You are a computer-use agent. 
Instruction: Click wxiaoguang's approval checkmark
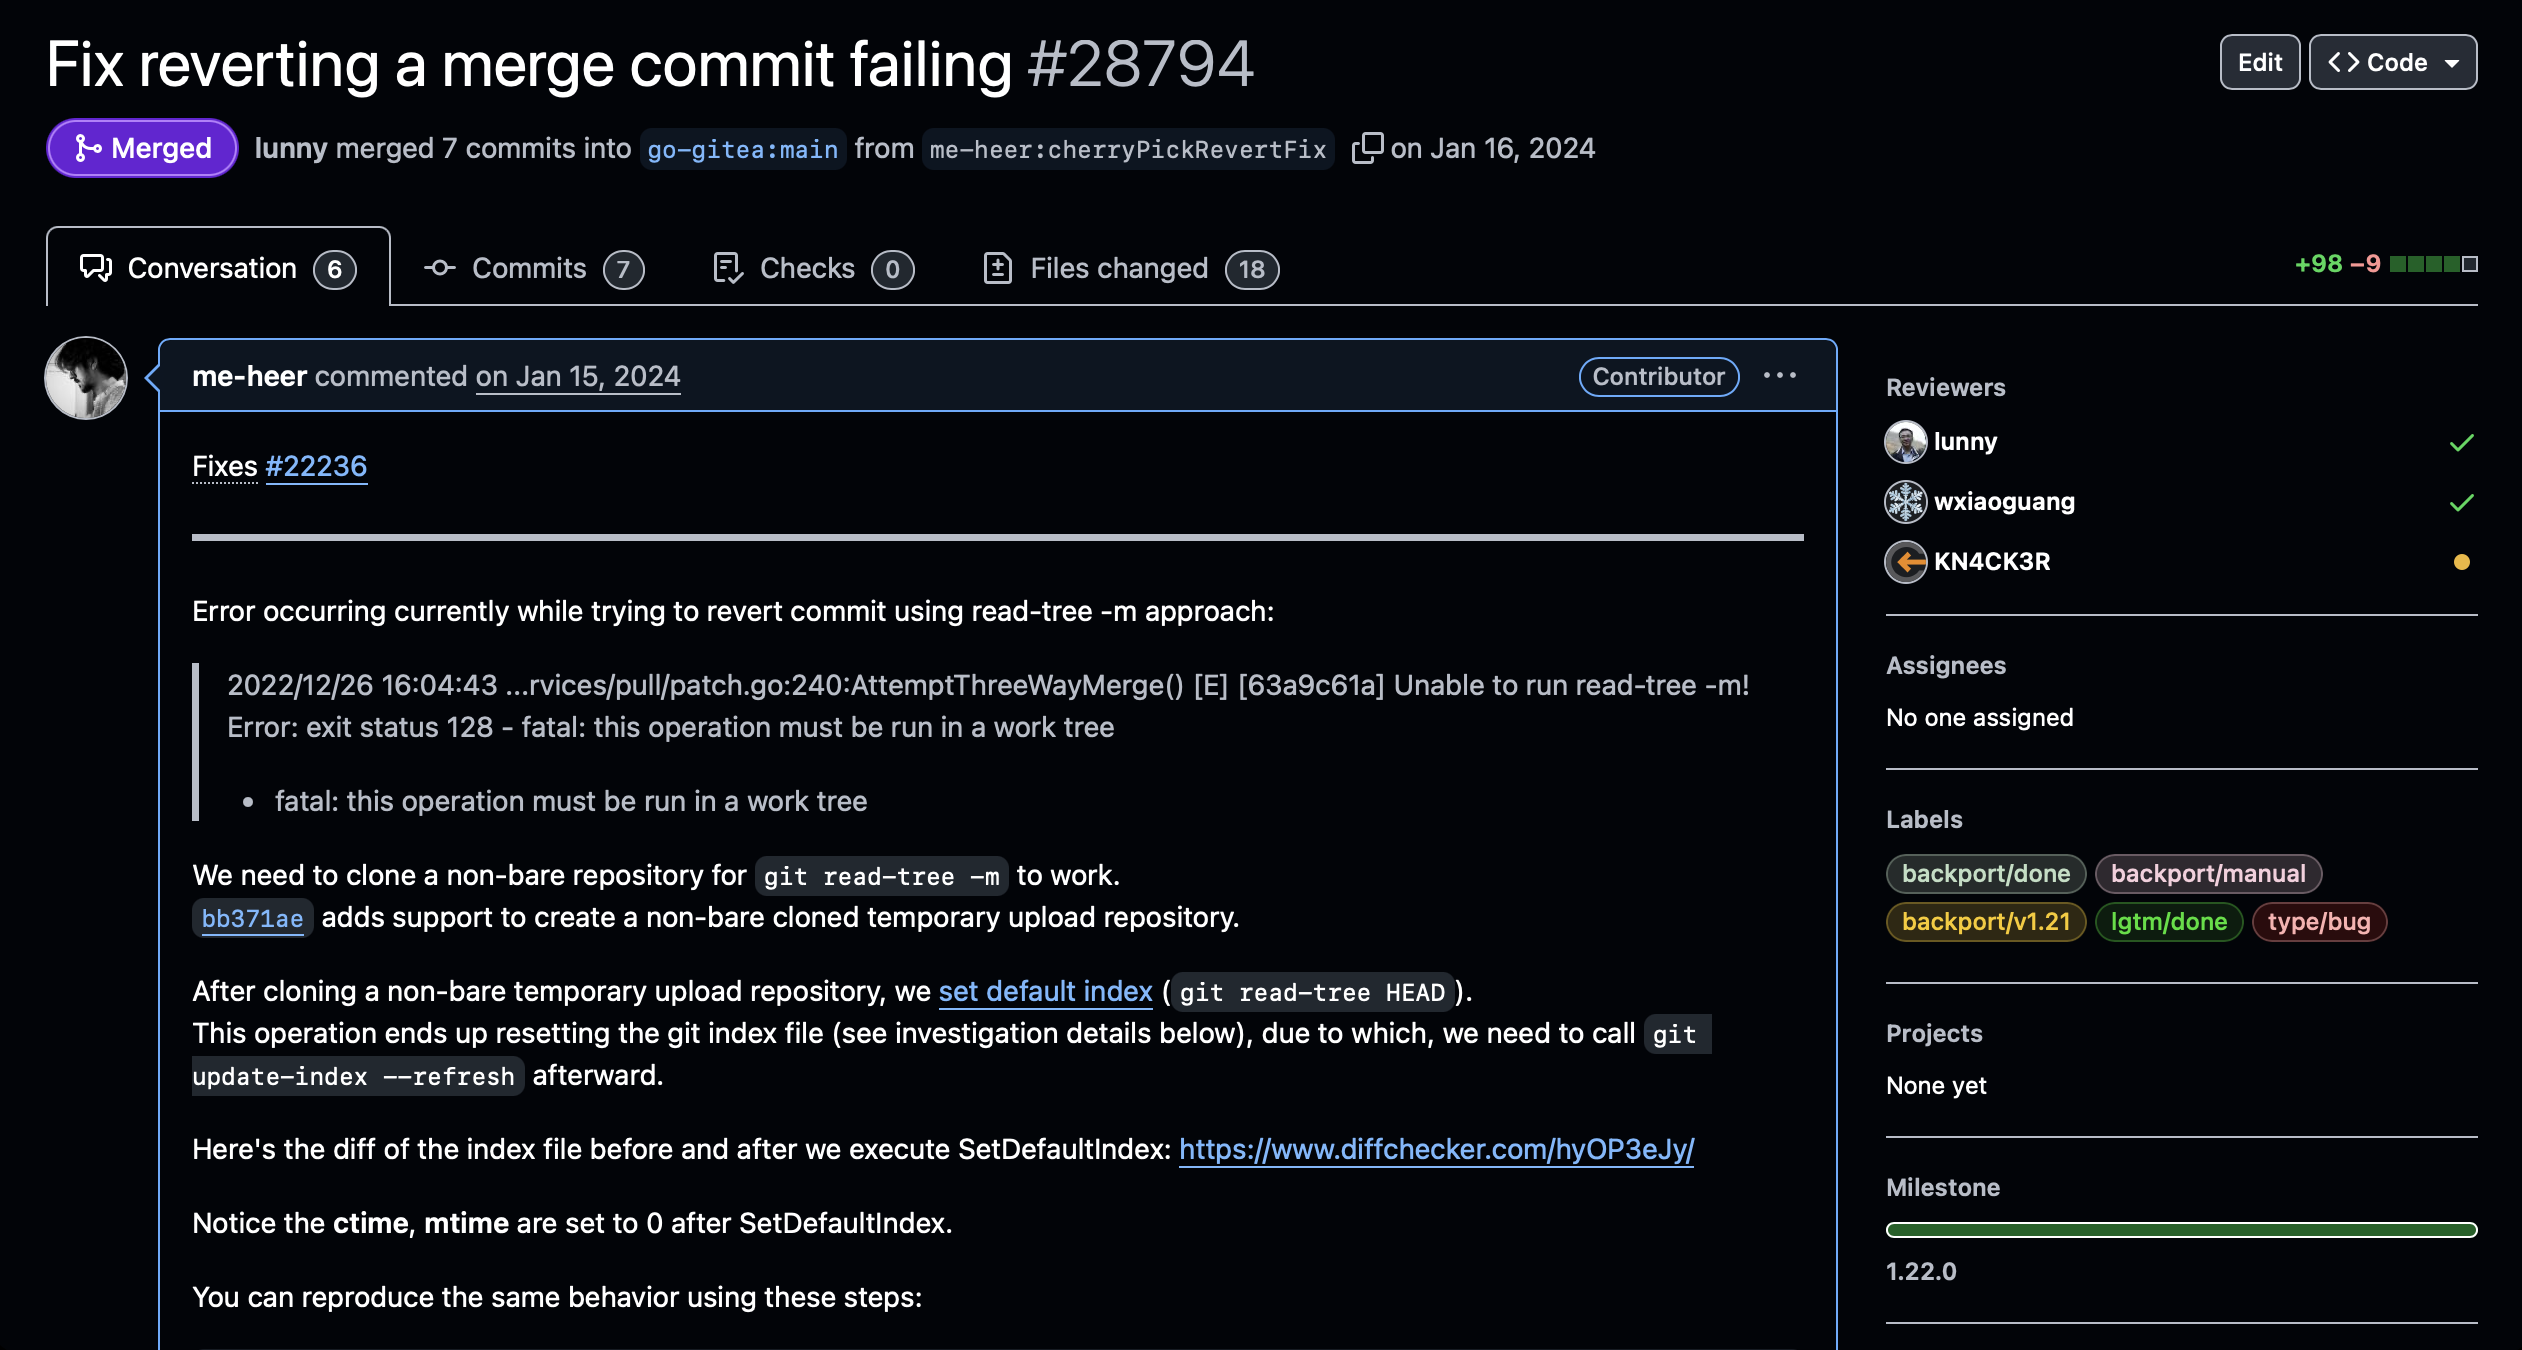pyautogui.click(x=2462, y=503)
